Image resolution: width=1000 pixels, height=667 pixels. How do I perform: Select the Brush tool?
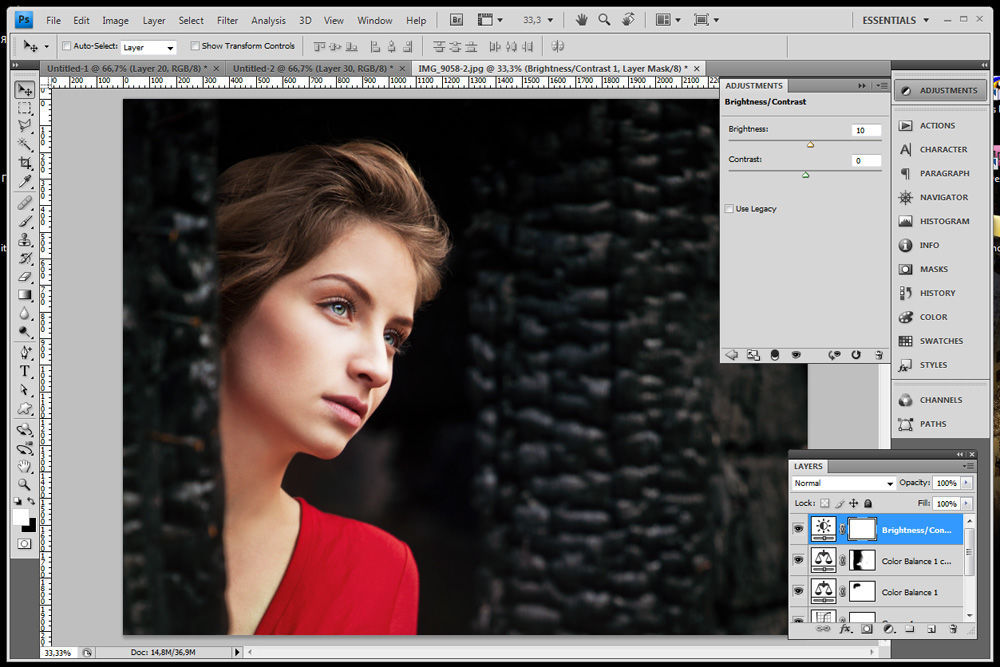coord(25,221)
